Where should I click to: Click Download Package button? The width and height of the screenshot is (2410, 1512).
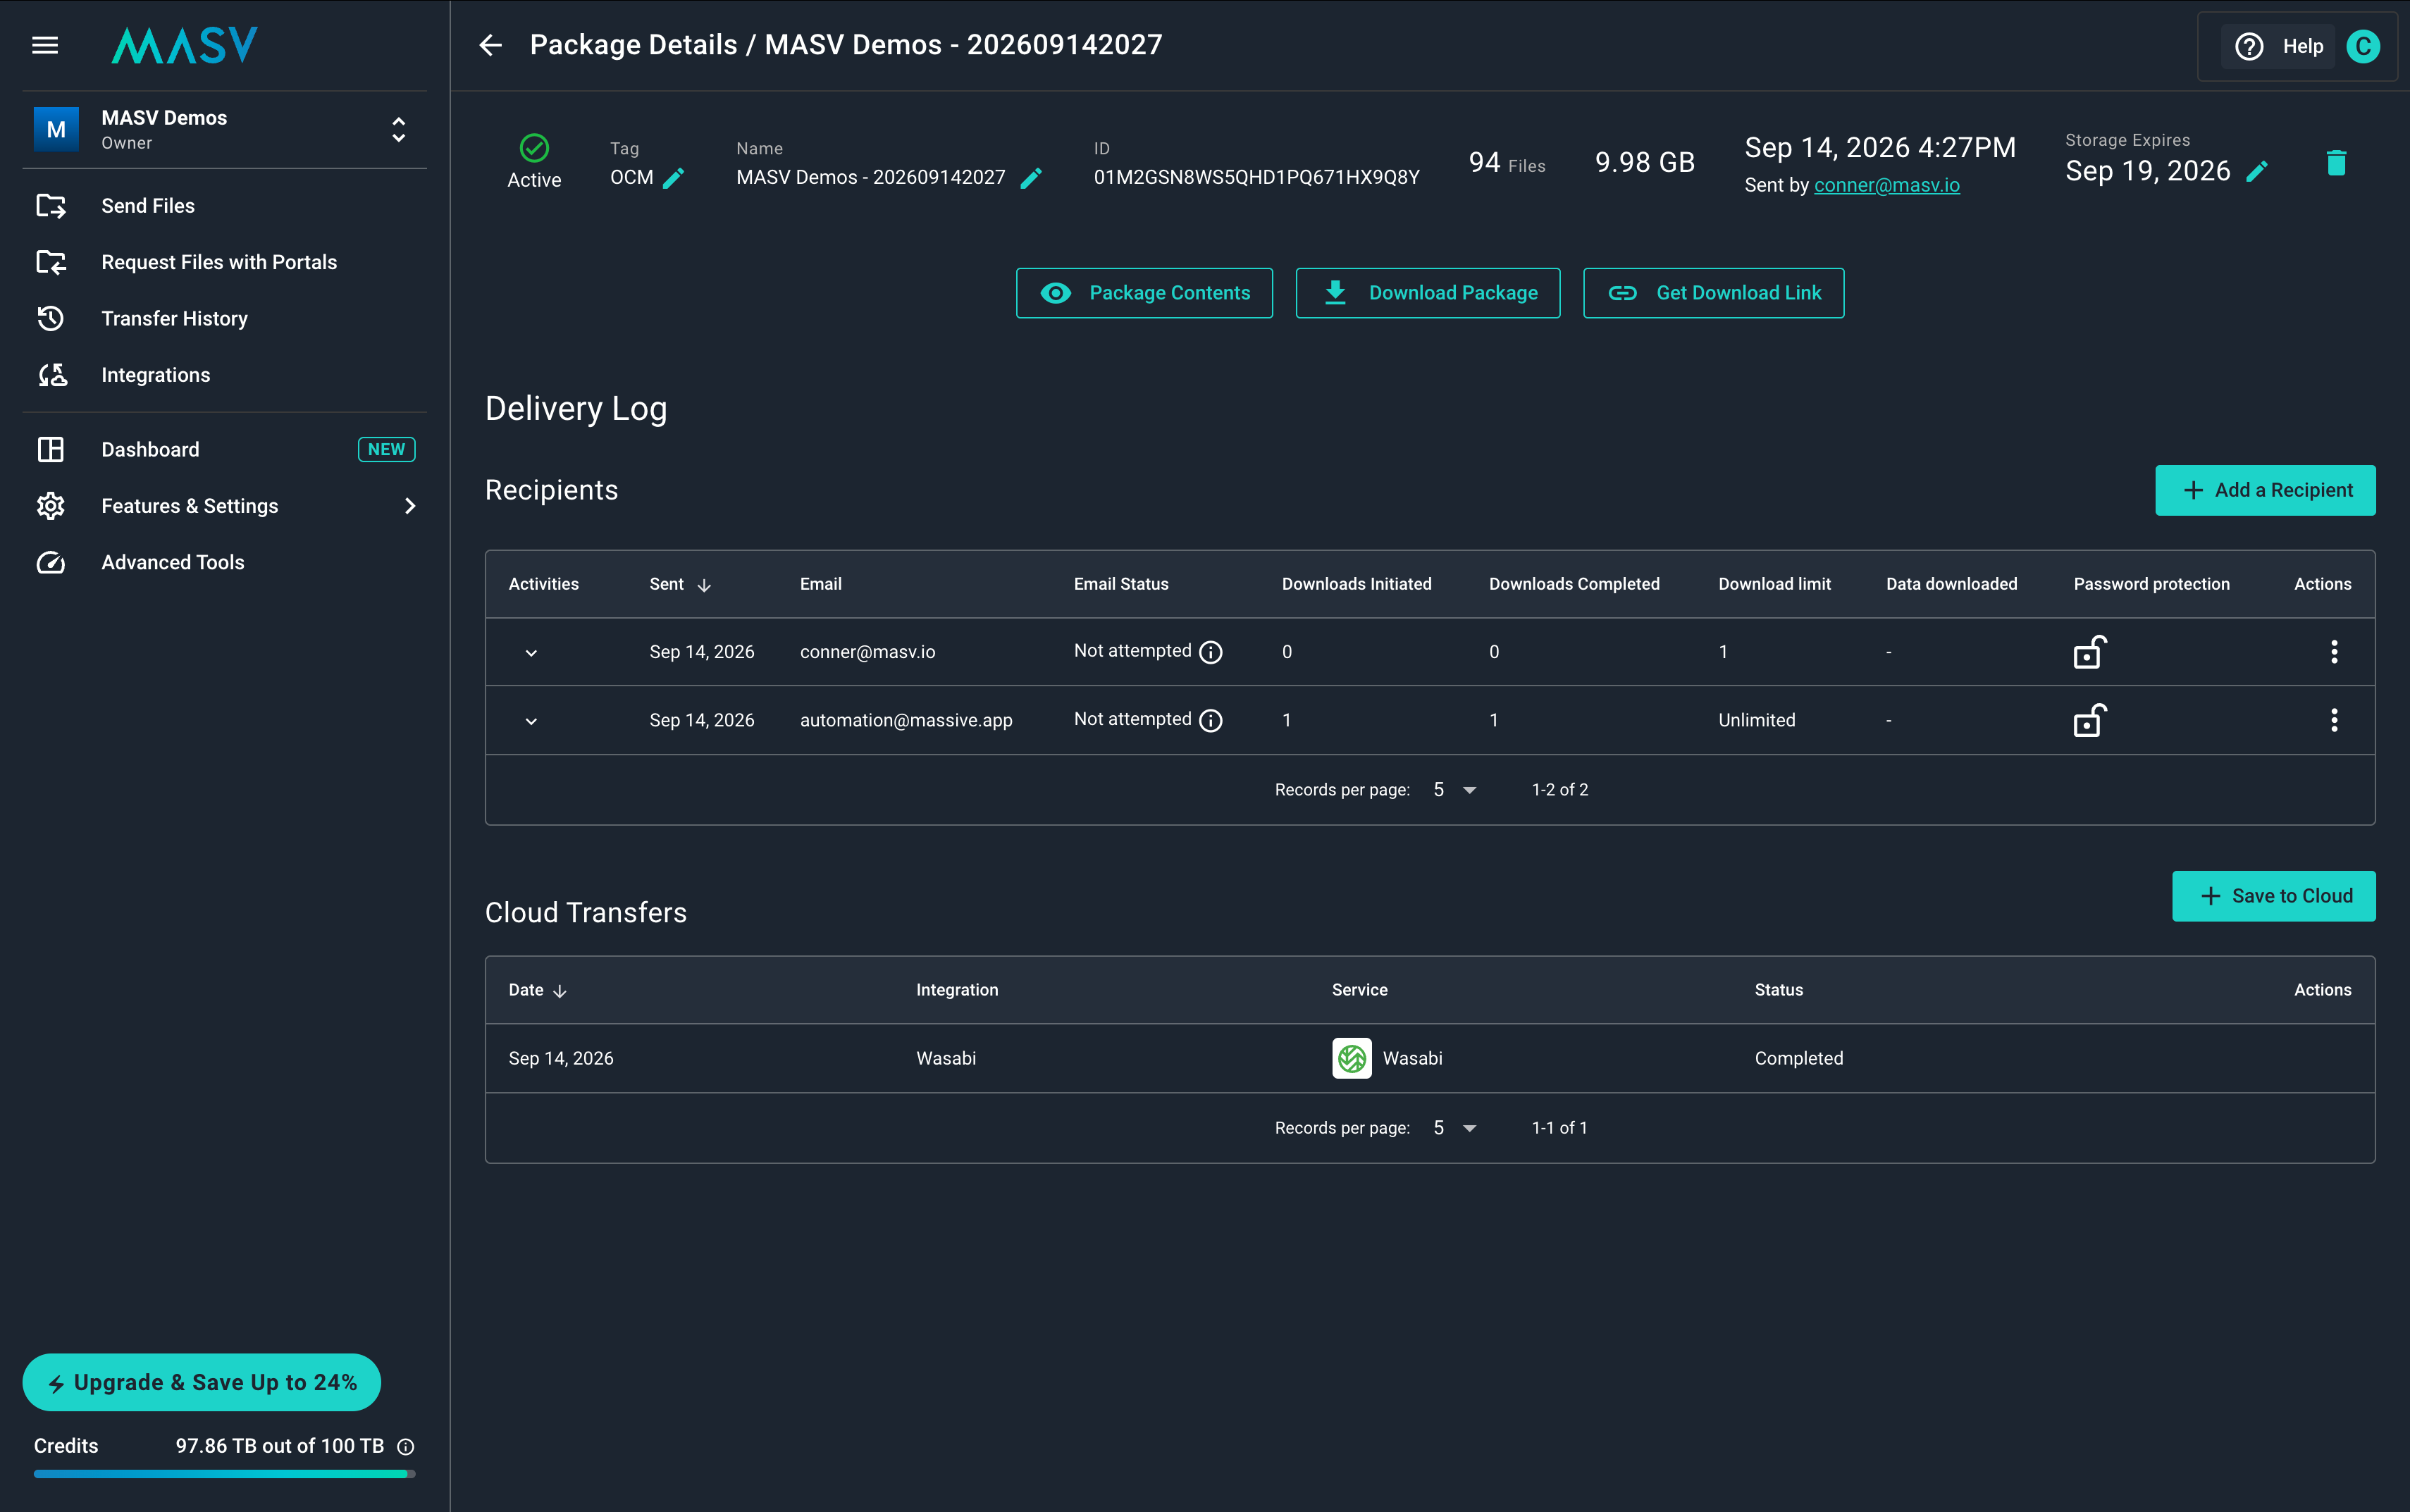(x=1428, y=293)
